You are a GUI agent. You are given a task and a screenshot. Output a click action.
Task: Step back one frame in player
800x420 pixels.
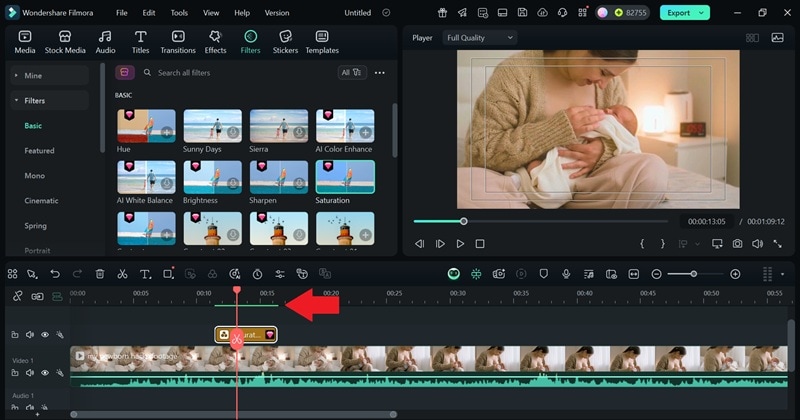pos(419,244)
